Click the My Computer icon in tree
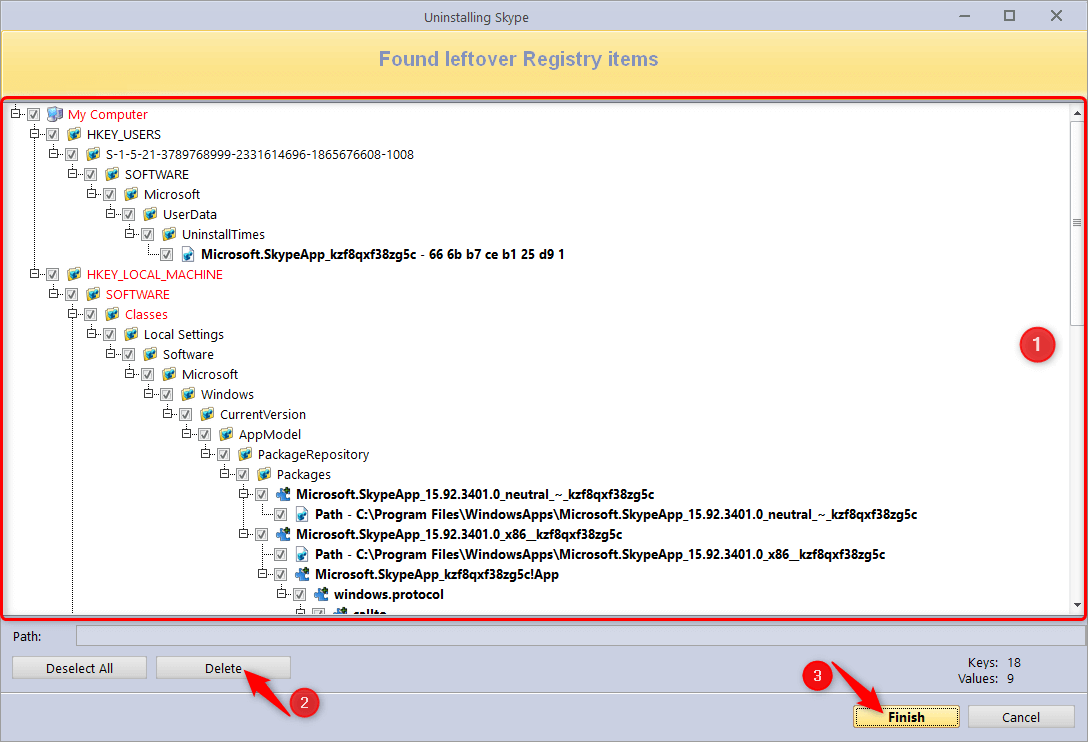This screenshot has height=742, width=1088. [x=55, y=115]
